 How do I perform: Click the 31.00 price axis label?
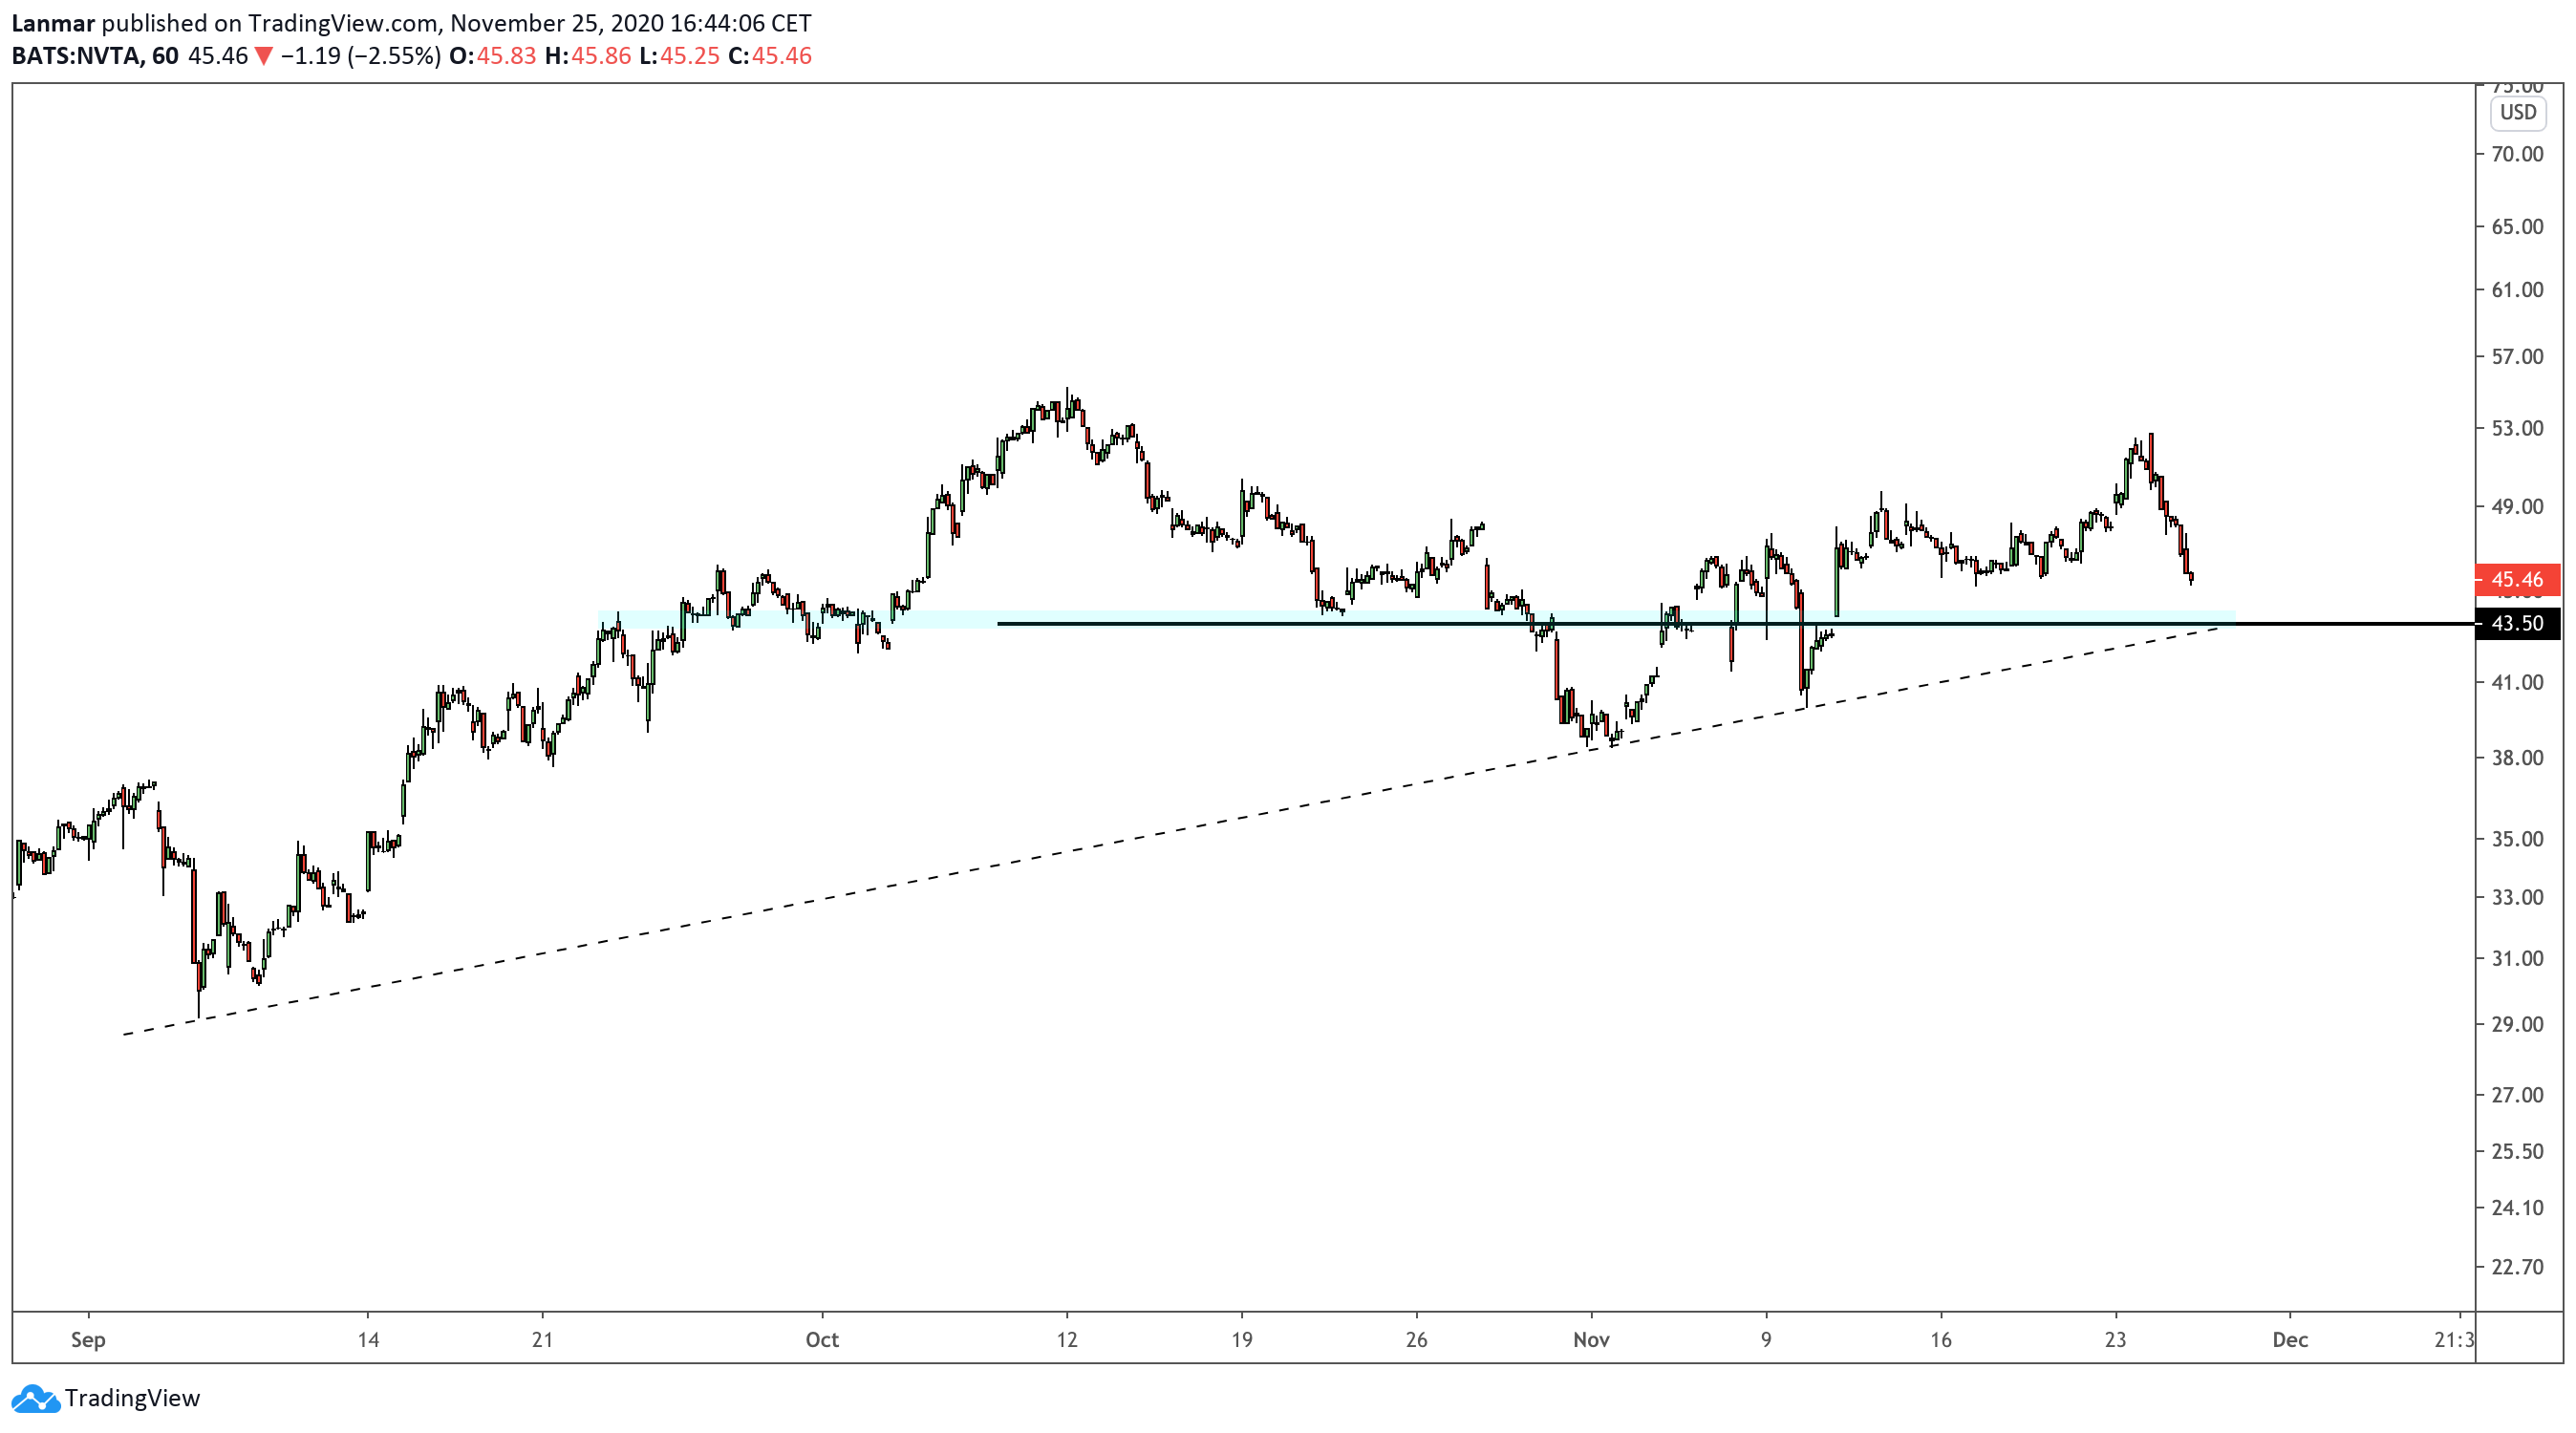(2517, 958)
